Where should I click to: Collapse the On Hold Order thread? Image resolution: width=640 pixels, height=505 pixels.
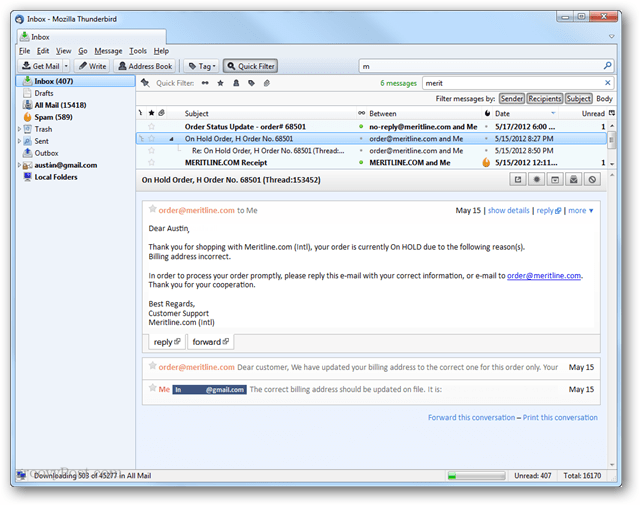pos(171,139)
